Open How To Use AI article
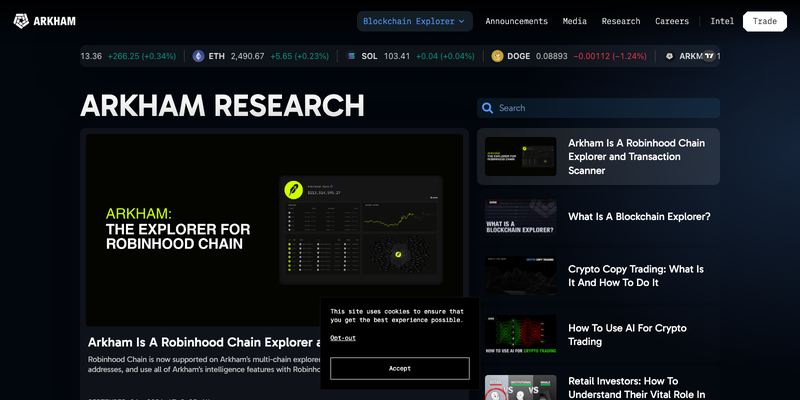 (627, 335)
